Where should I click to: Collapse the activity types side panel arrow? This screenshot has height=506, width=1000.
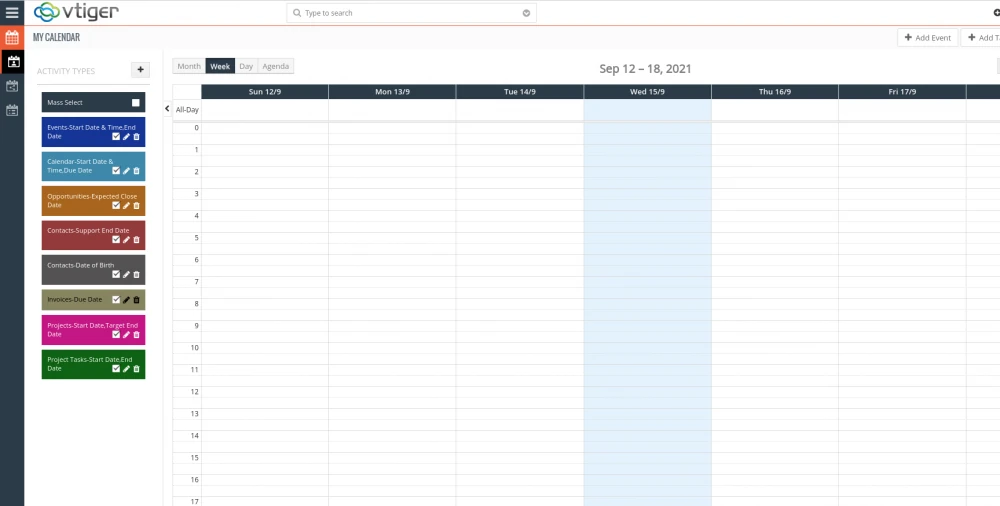(167, 108)
